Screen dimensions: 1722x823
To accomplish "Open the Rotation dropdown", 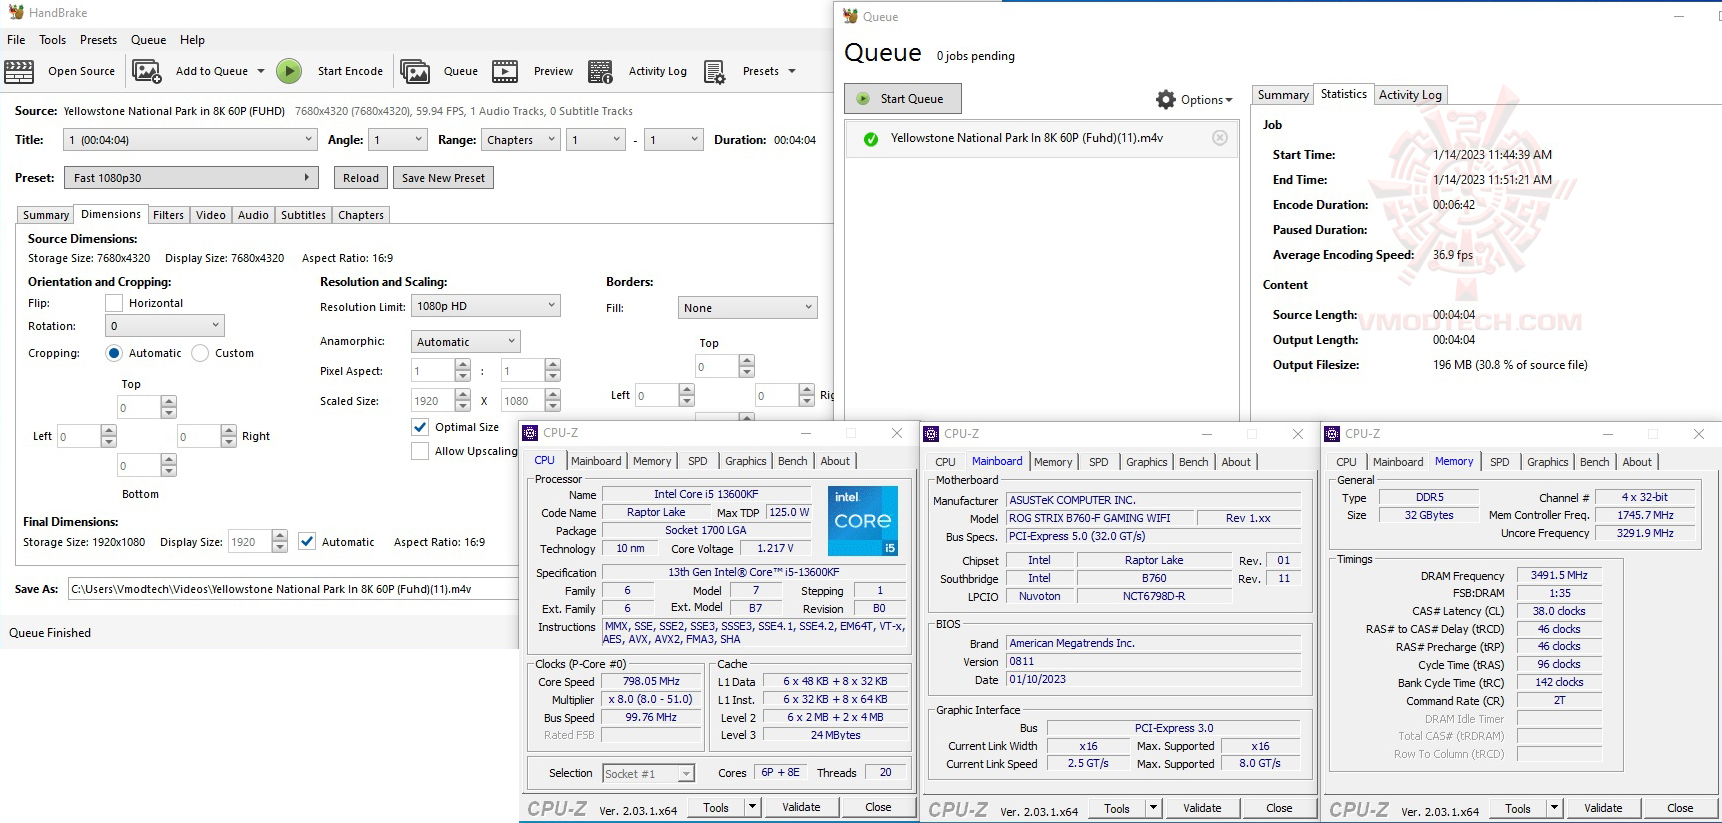I will pos(165,326).
